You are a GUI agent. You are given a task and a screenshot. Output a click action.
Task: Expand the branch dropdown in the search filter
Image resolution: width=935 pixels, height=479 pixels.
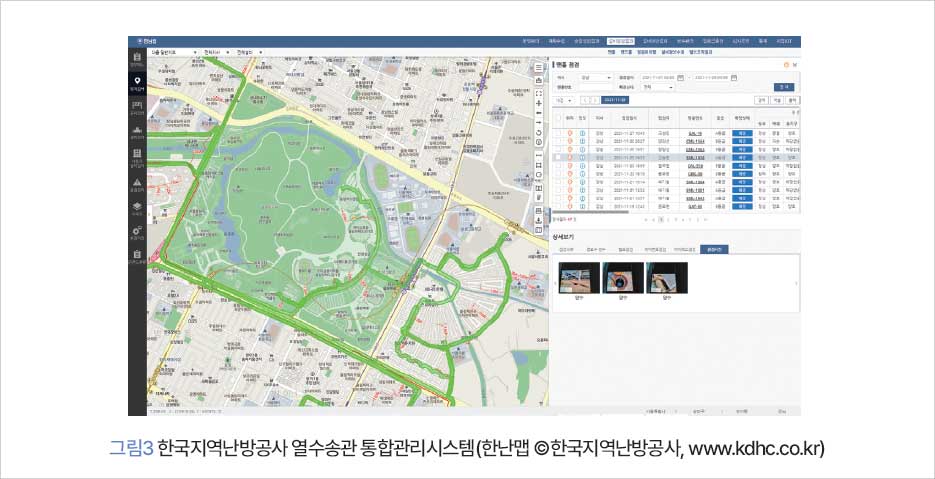point(596,76)
